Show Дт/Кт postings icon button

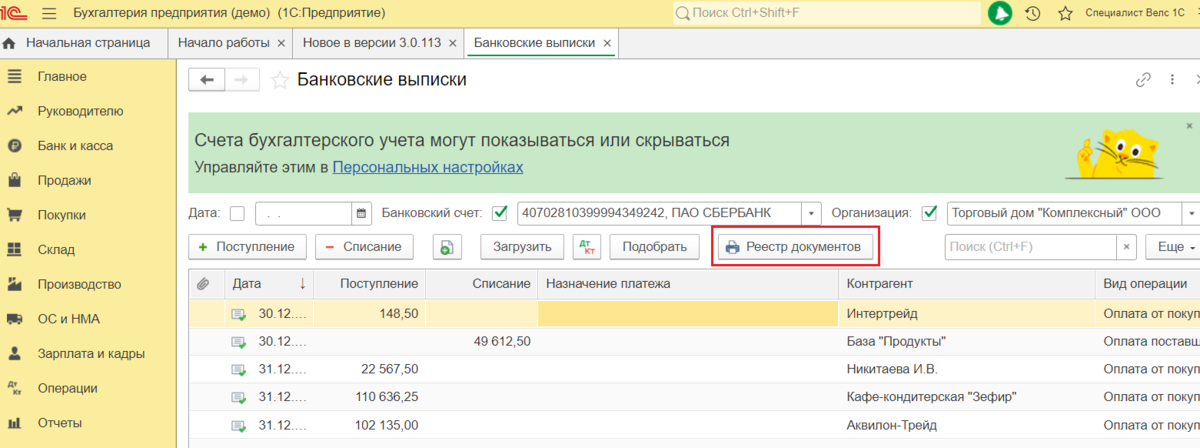589,247
